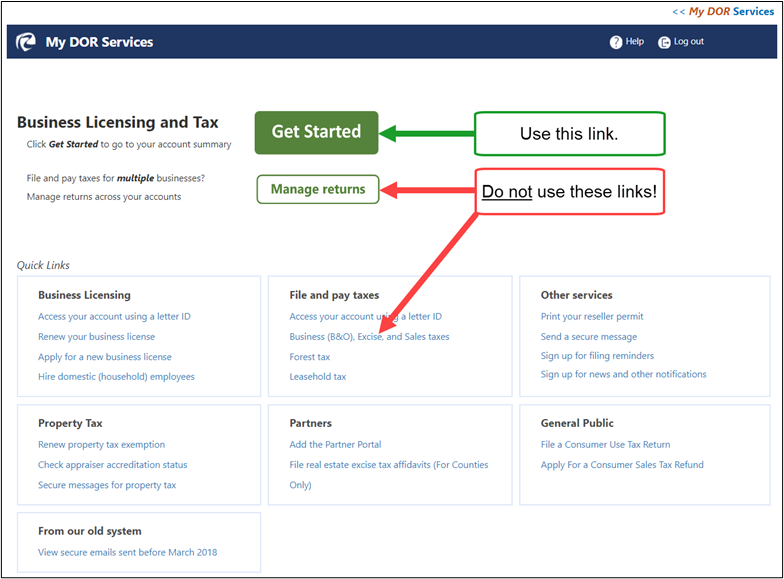784x579 pixels.
Task: Click the Partners card heading
Action: click(x=310, y=423)
